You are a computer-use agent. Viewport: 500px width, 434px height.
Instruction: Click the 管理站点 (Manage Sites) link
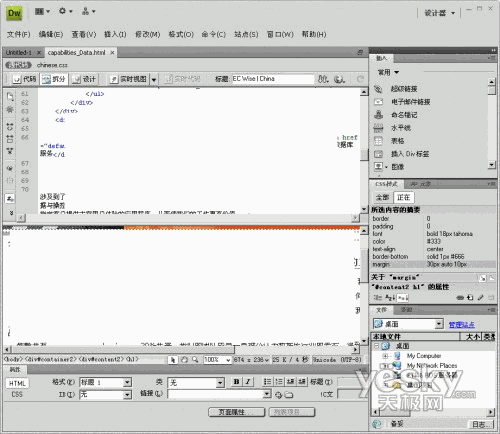(x=461, y=325)
